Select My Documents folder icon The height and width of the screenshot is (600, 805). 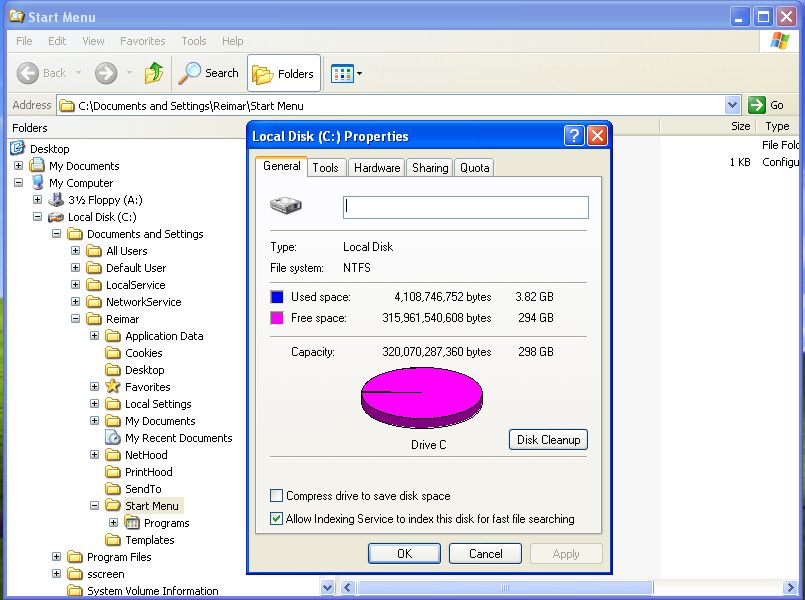pos(36,165)
